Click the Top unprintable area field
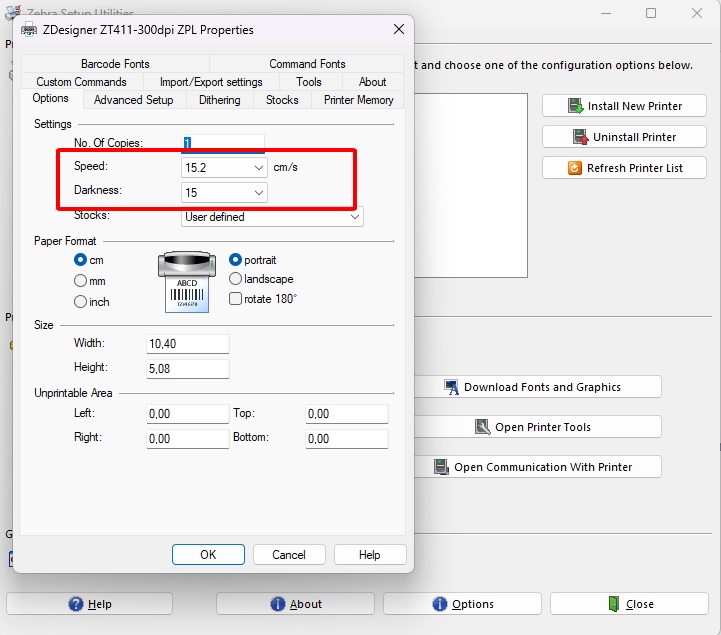721x635 pixels. click(347, 414)
